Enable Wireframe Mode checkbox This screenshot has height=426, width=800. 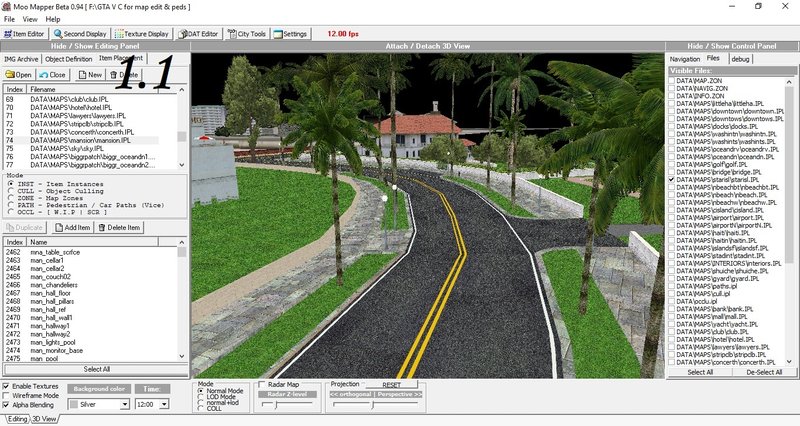click(6, 395)
